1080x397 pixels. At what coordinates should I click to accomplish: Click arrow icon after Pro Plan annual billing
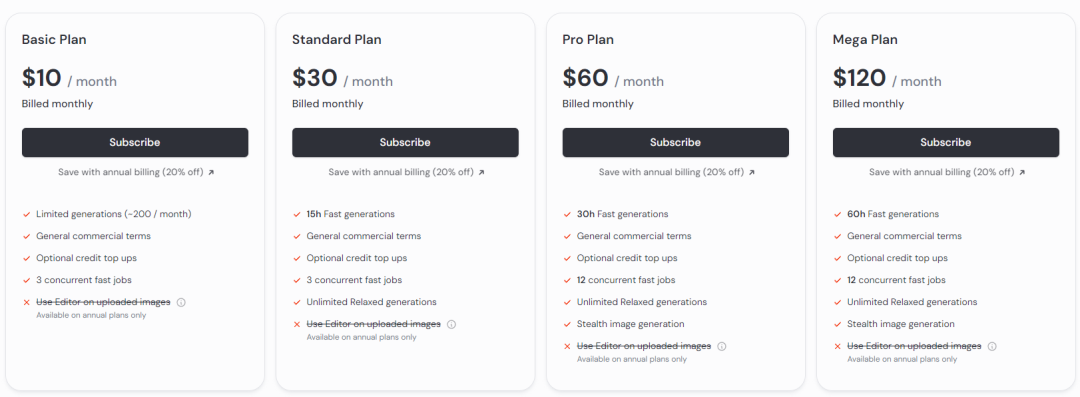pyautogui.click(x=752, y=172)
